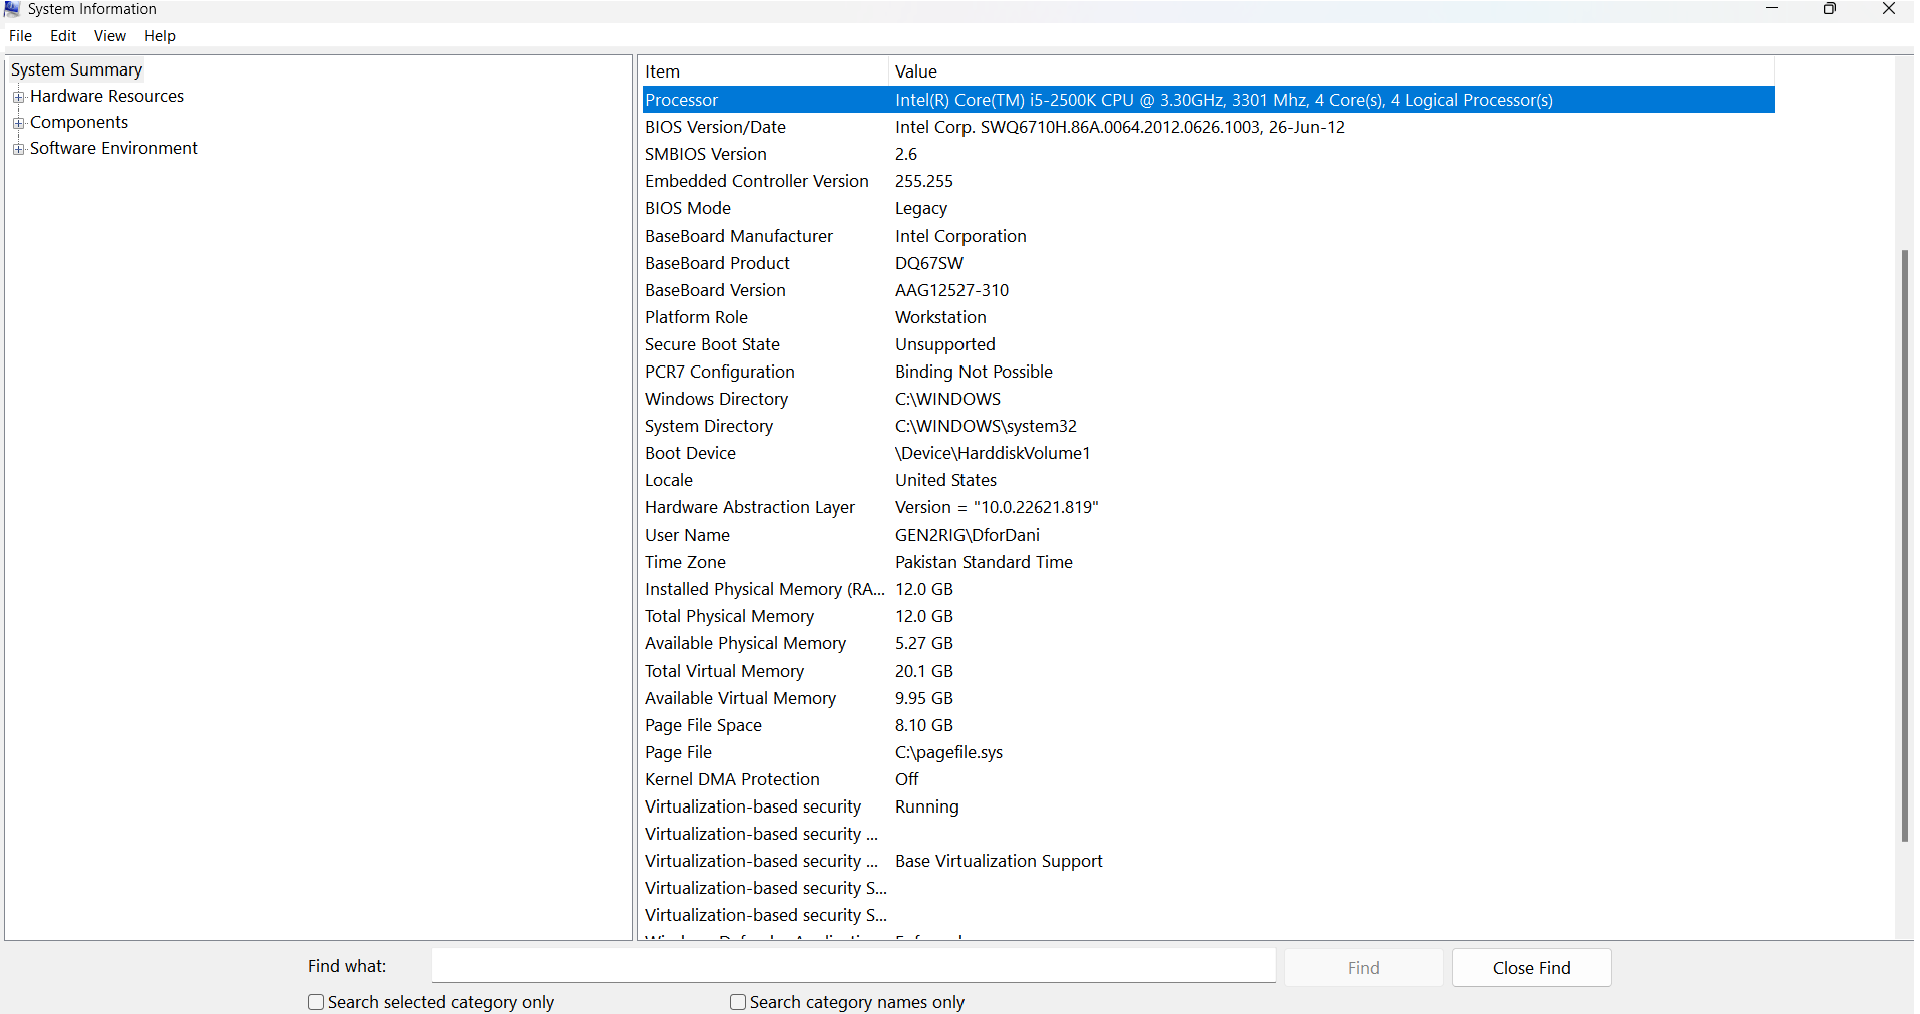The image size is (1920, 1014).
Task: Select the Components tree item
Action: coord(79,122)
